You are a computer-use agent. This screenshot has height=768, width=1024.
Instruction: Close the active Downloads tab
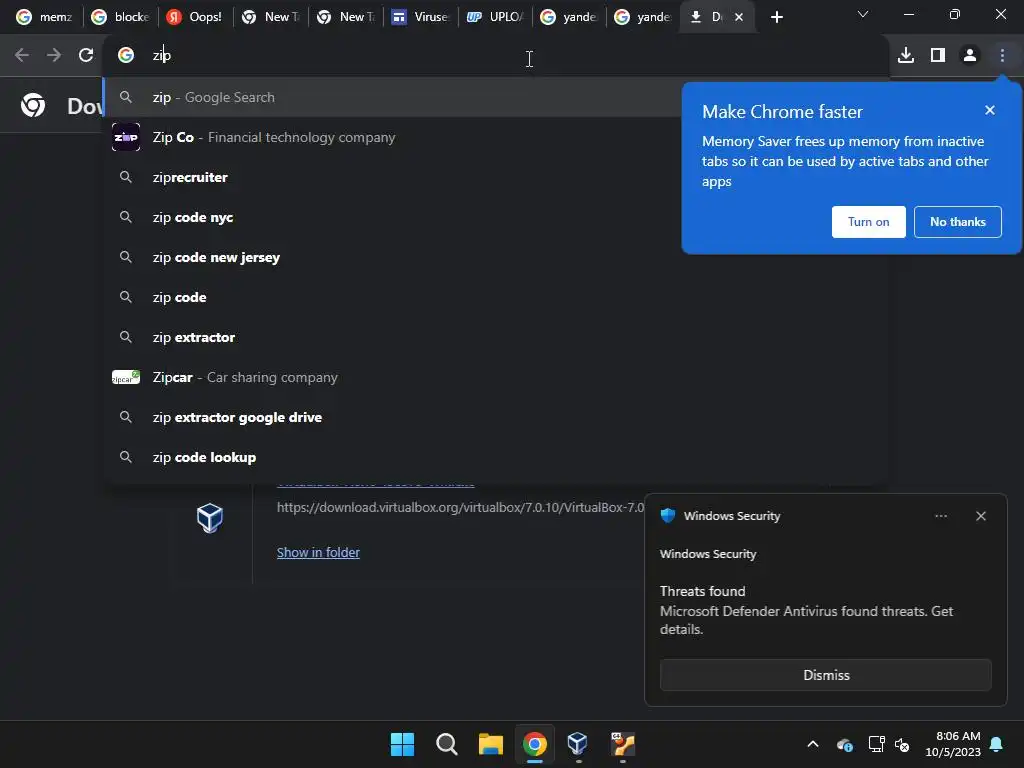(739, 17)
